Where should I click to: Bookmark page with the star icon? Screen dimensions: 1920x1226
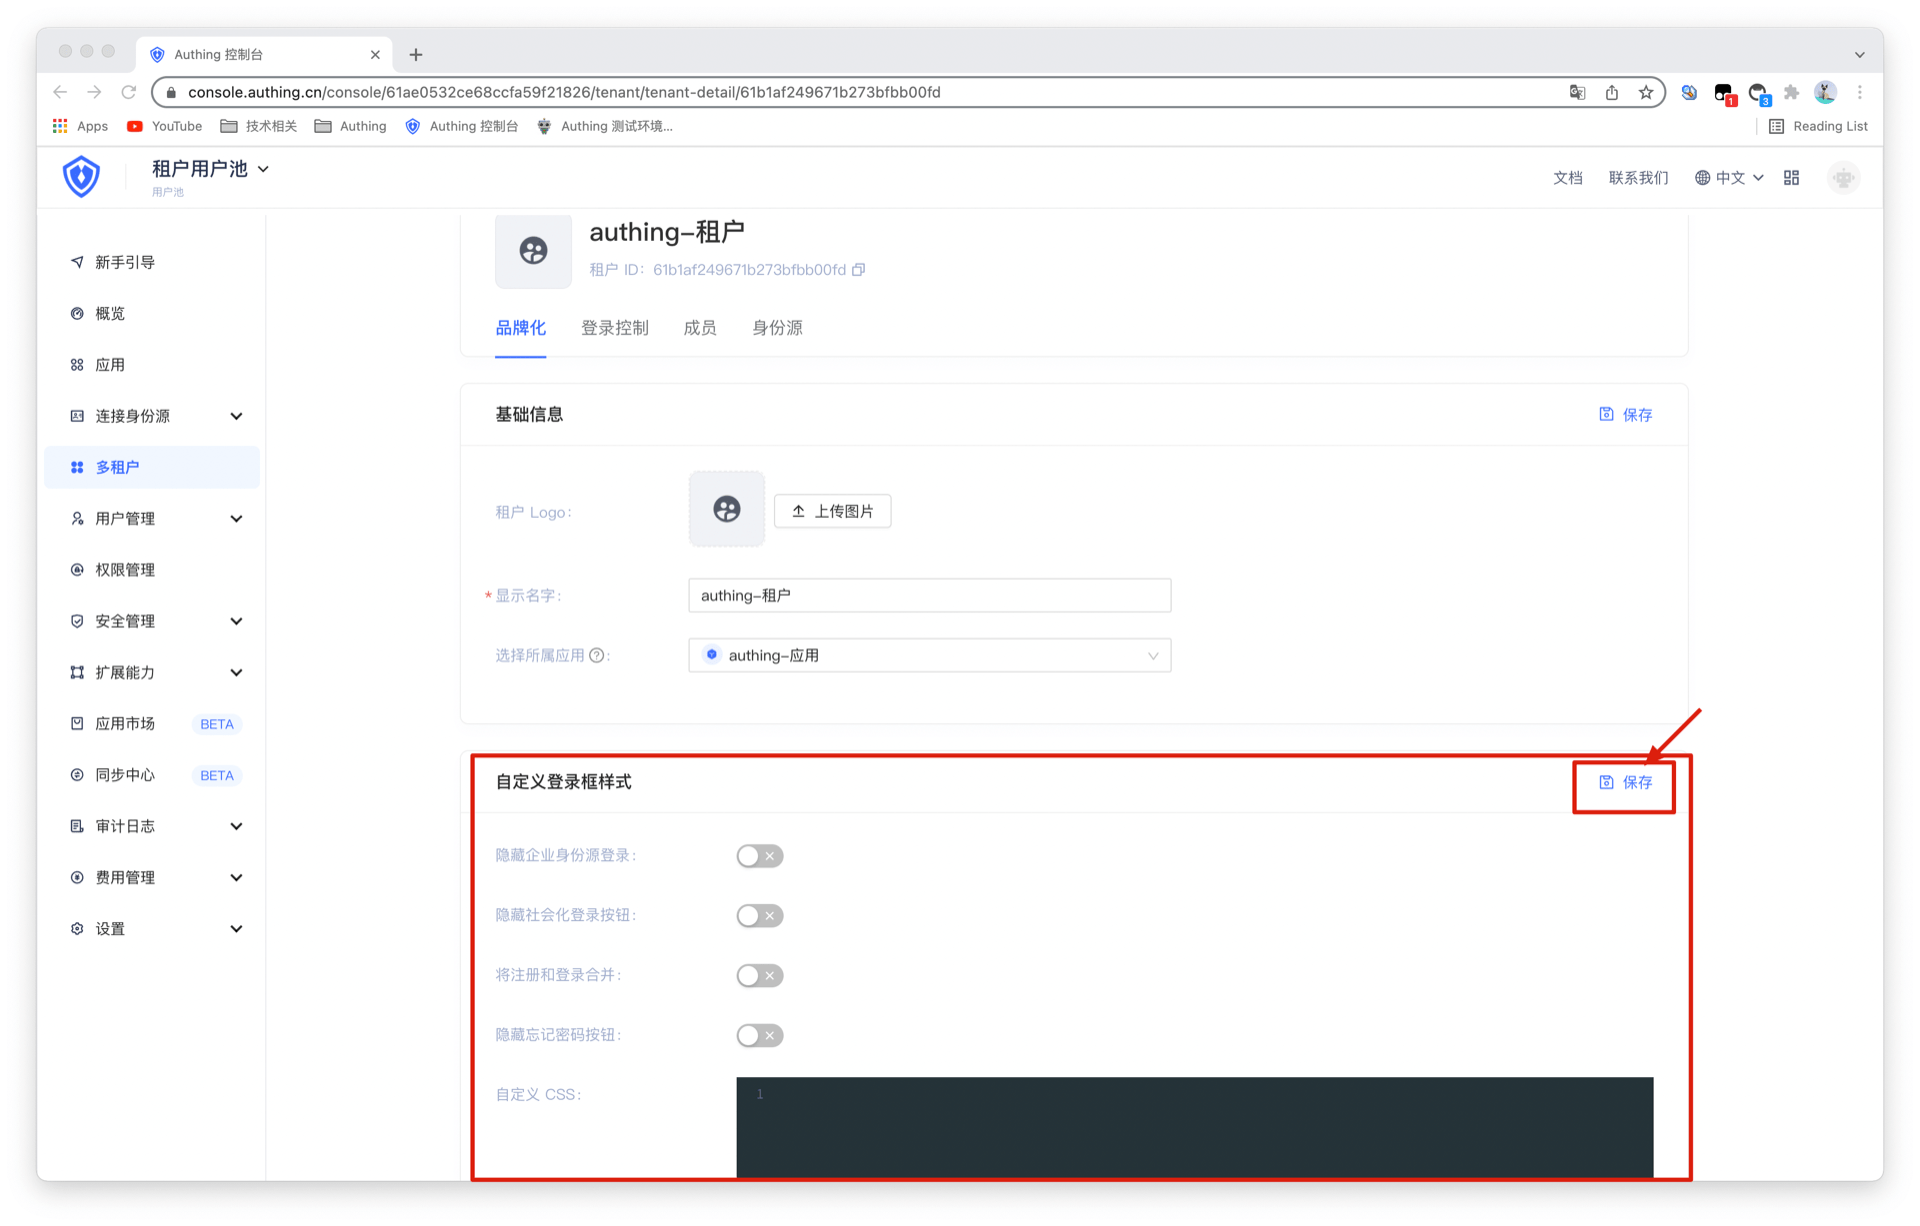1645,92
